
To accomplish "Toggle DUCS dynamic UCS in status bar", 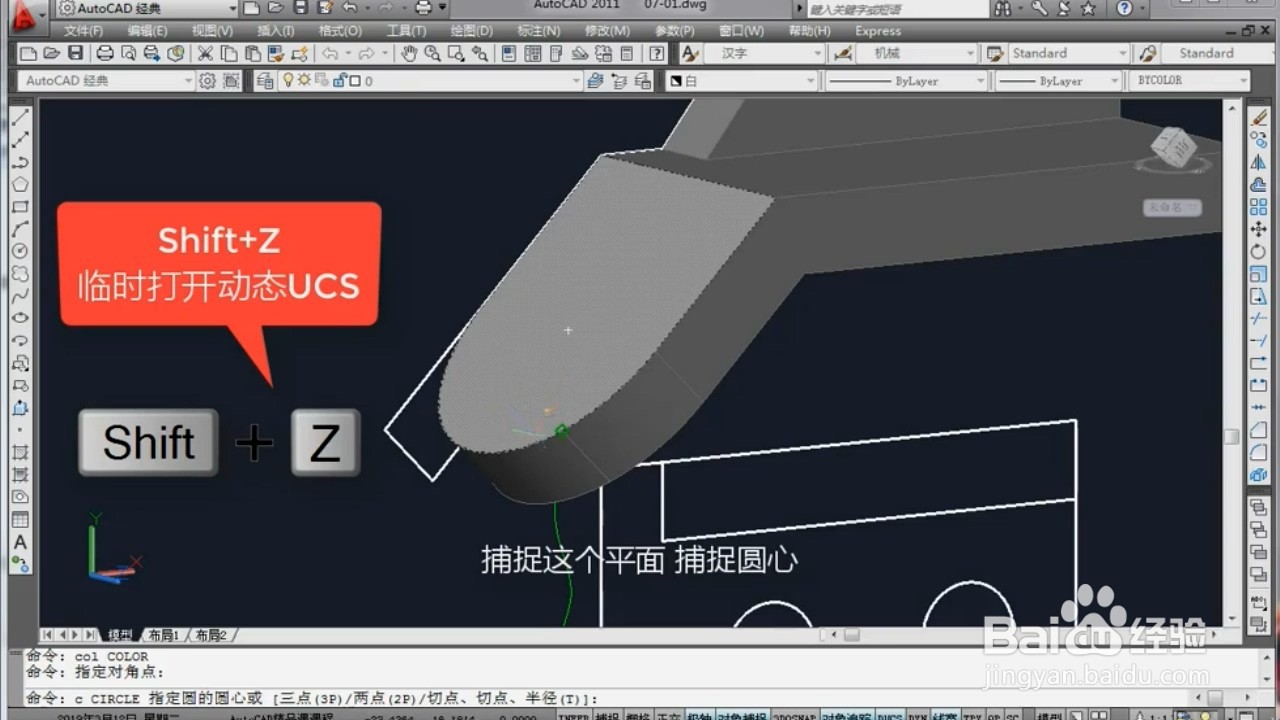I will point(890,715).
